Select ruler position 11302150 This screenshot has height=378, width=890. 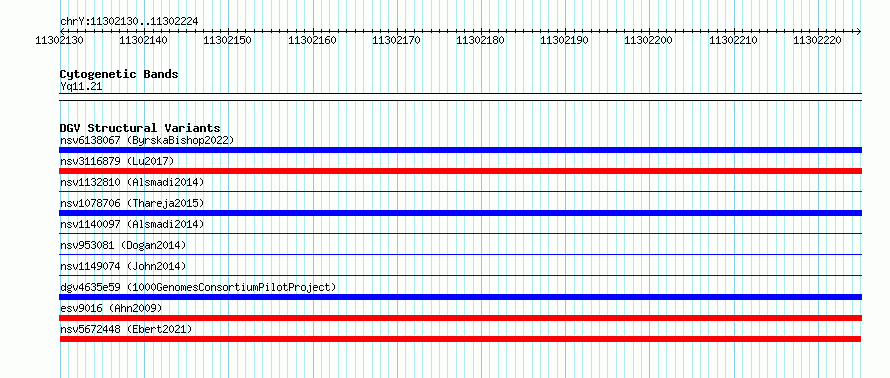(227, 40)
